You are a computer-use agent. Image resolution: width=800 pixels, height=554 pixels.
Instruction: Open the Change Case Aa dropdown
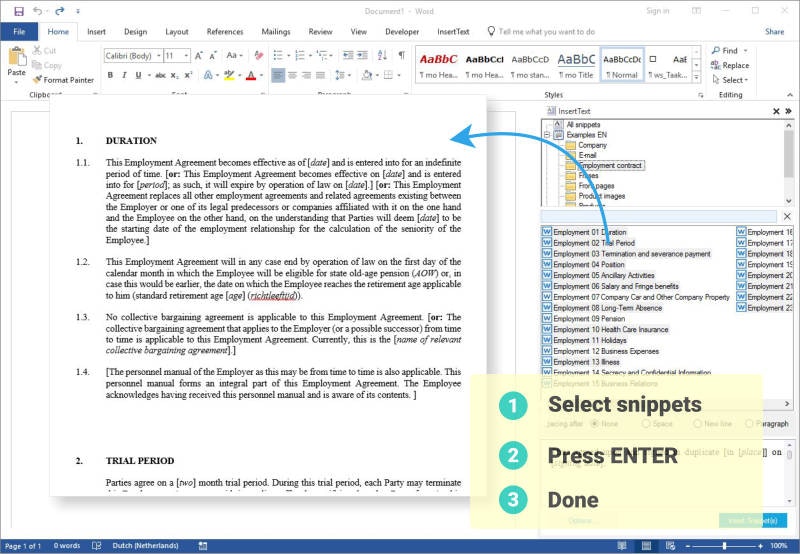click(234, 55)
